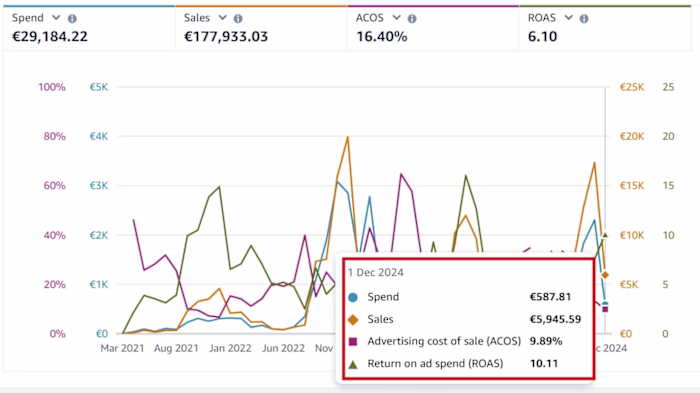Click the Mar 2021 x-axis label
The height and width of the screenshot is (393, 700).
(x=122, y=348)
